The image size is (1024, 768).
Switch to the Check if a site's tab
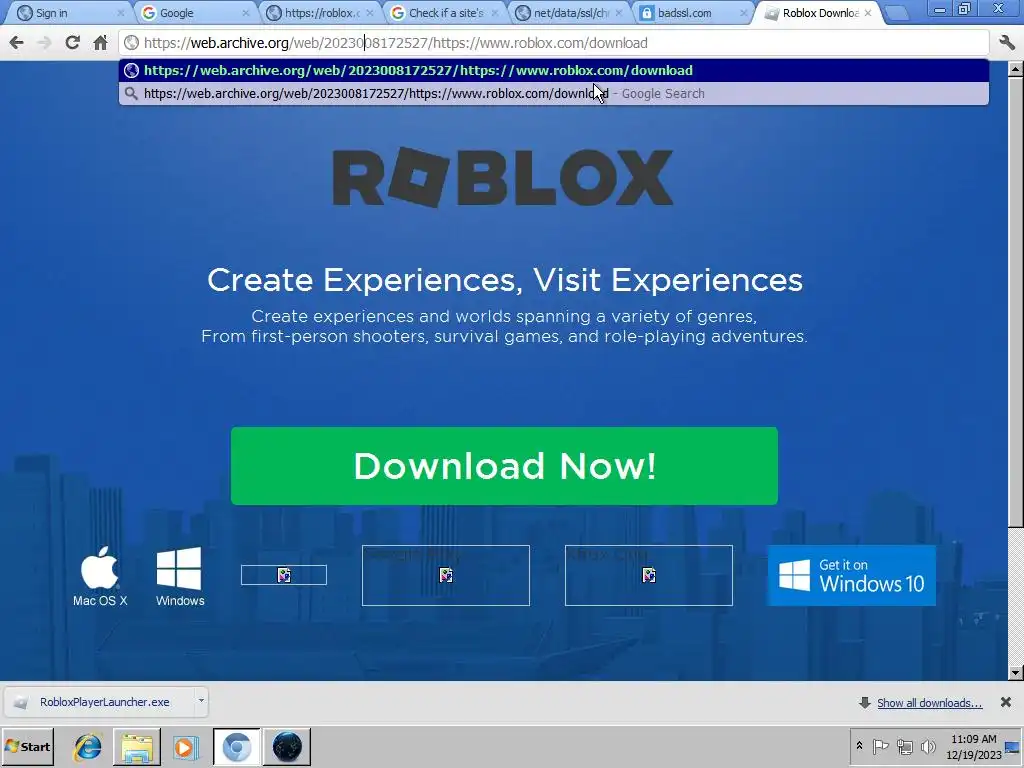(x=443, y=13)
